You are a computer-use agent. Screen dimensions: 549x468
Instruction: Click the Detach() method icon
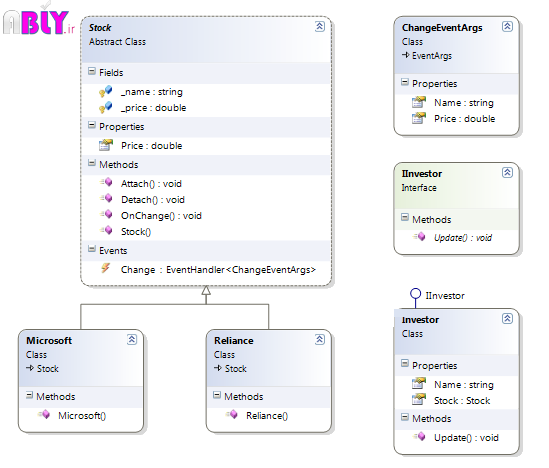point(106,198)
